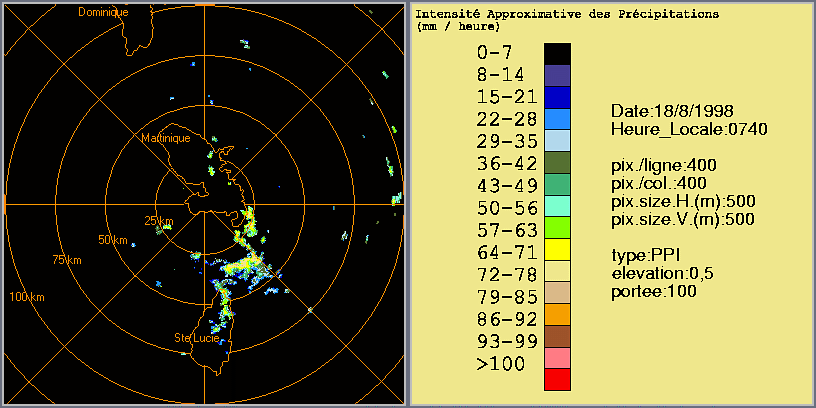816x408 pixels.
Task: Click the purple legend color swatch
Action: (557, 75)
